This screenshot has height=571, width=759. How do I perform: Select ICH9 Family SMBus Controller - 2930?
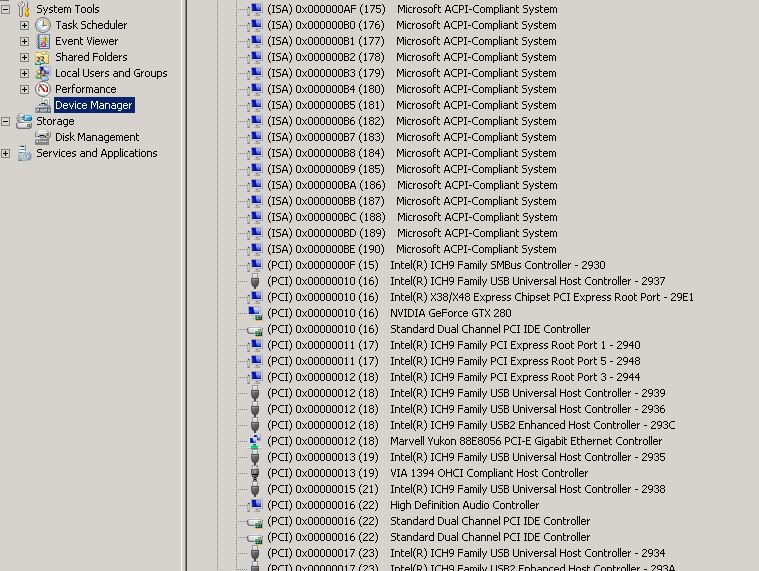436,265
